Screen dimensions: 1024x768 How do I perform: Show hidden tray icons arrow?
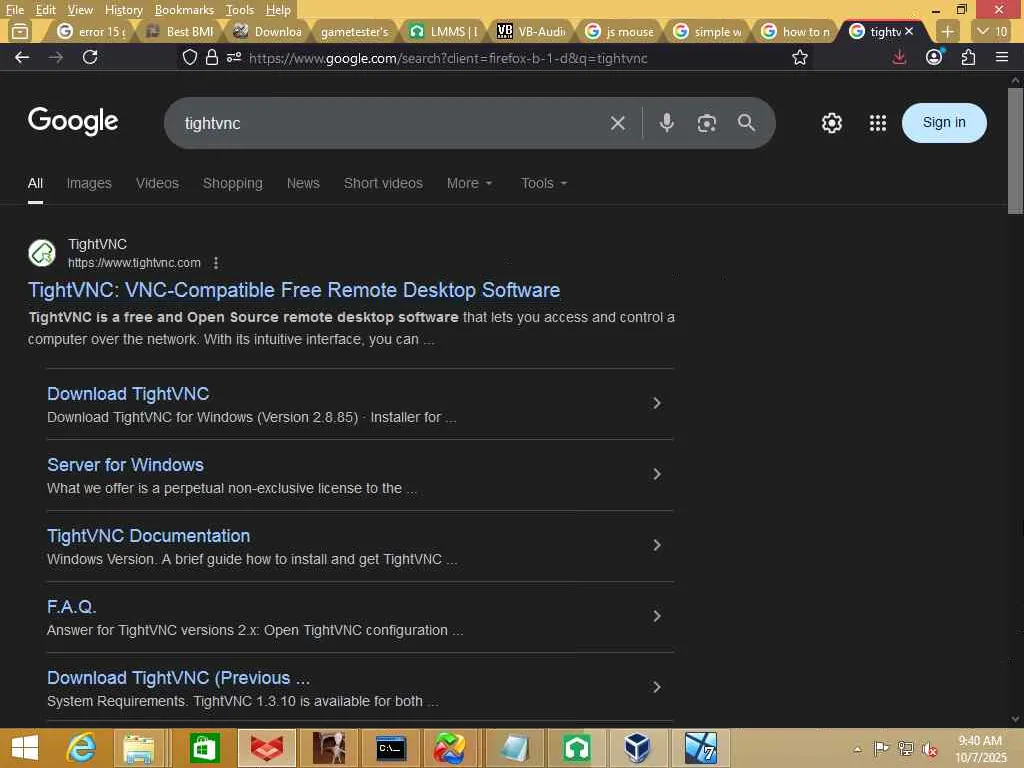coord(857,749)
